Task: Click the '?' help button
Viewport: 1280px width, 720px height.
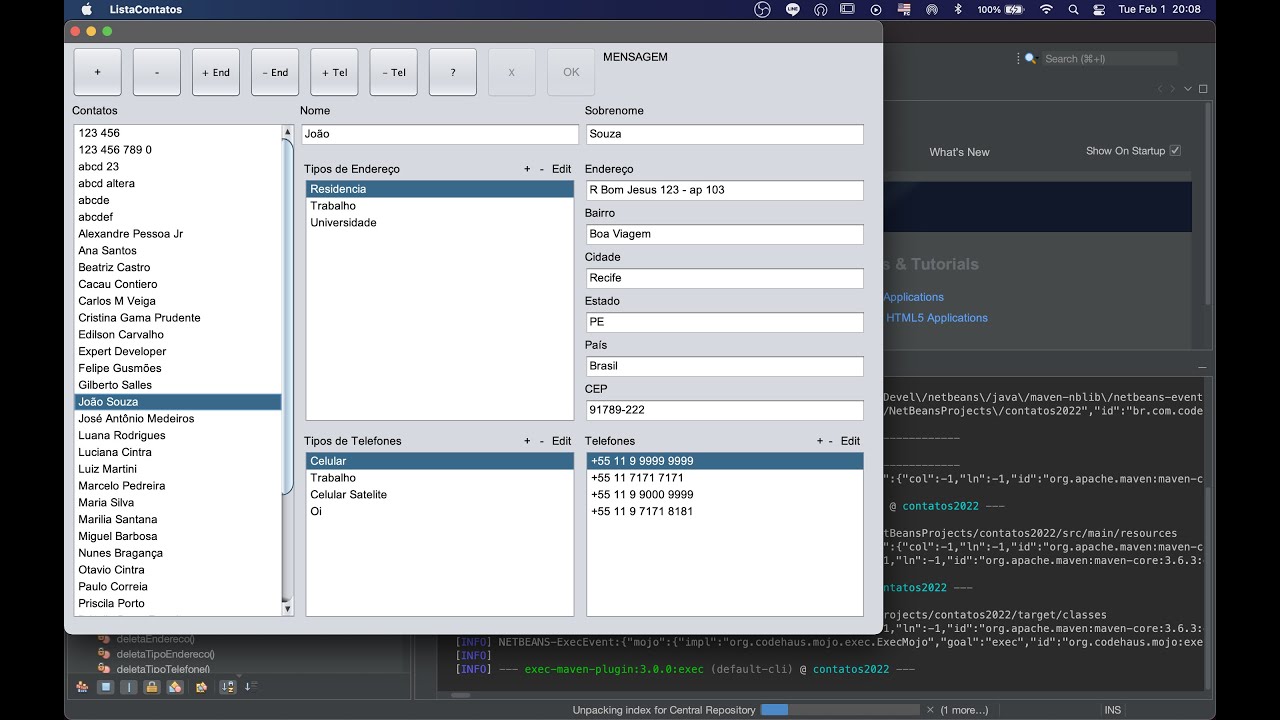Action: 453,72
